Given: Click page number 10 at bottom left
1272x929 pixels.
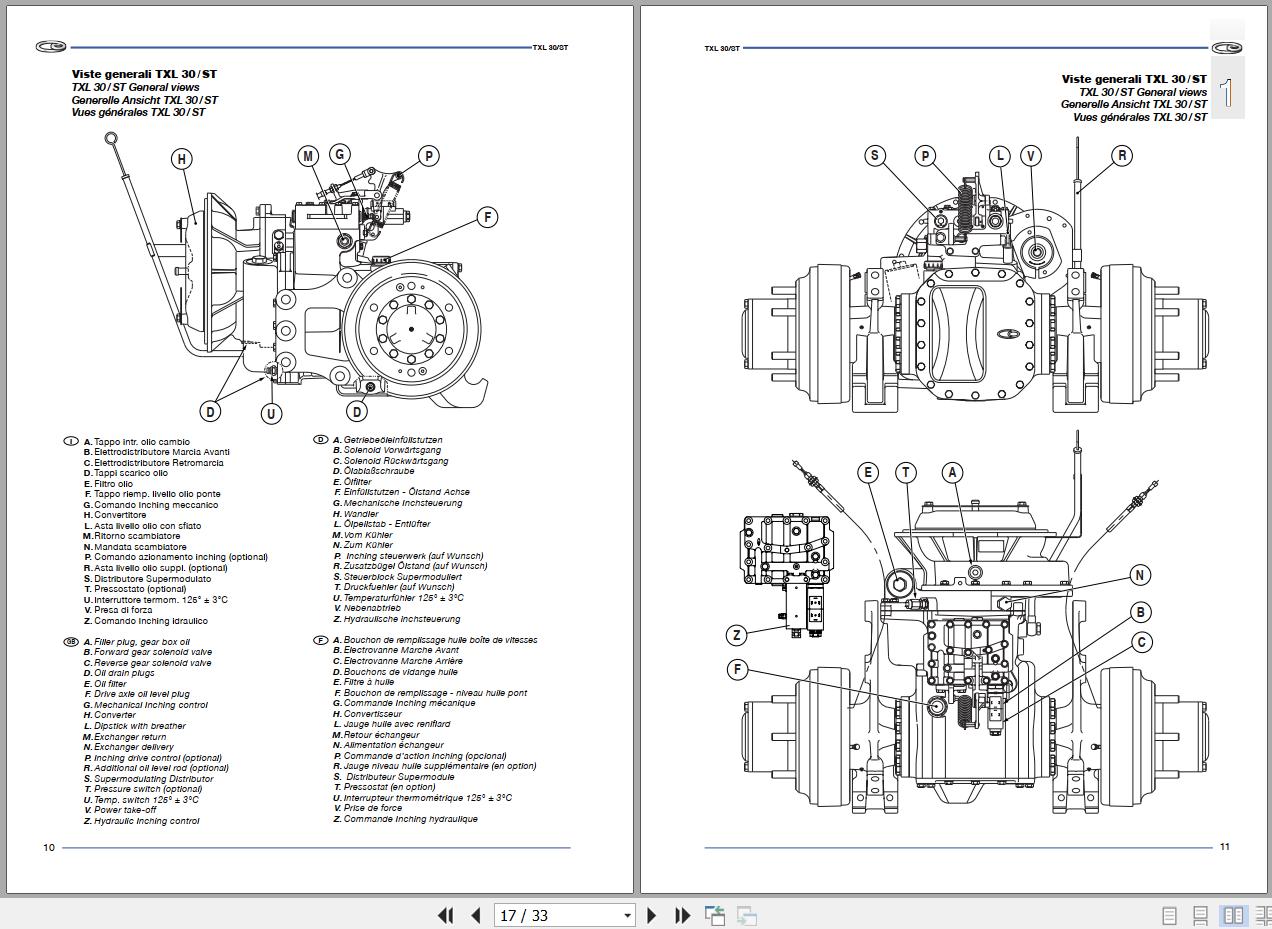Looking at the screenshot, I should [48, 847].
